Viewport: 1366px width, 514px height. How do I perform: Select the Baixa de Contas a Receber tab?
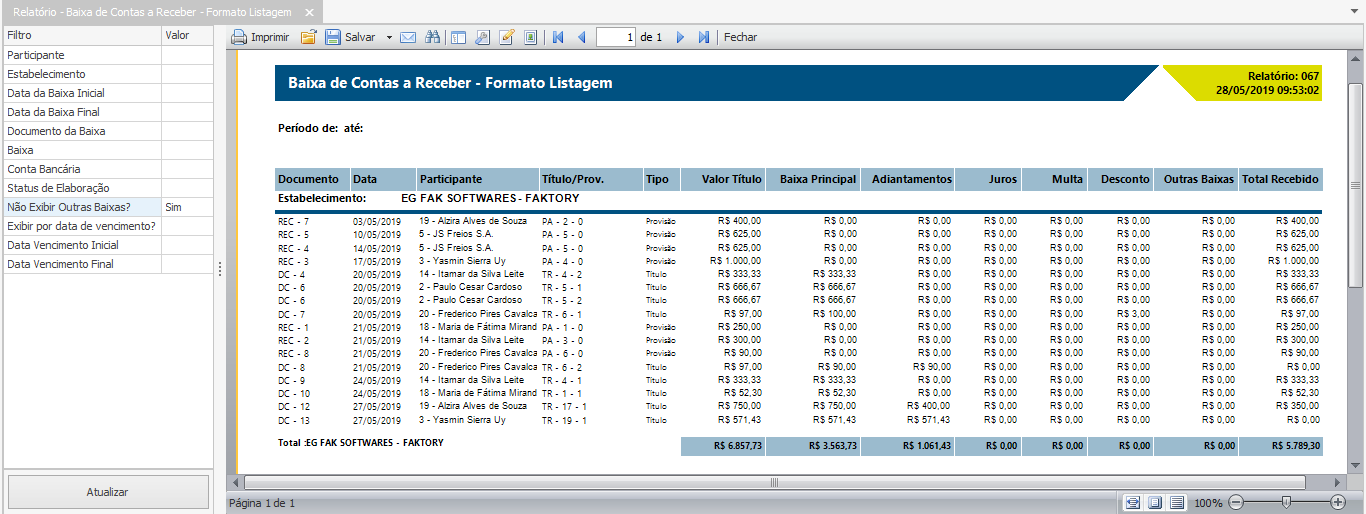click(152, 12)
